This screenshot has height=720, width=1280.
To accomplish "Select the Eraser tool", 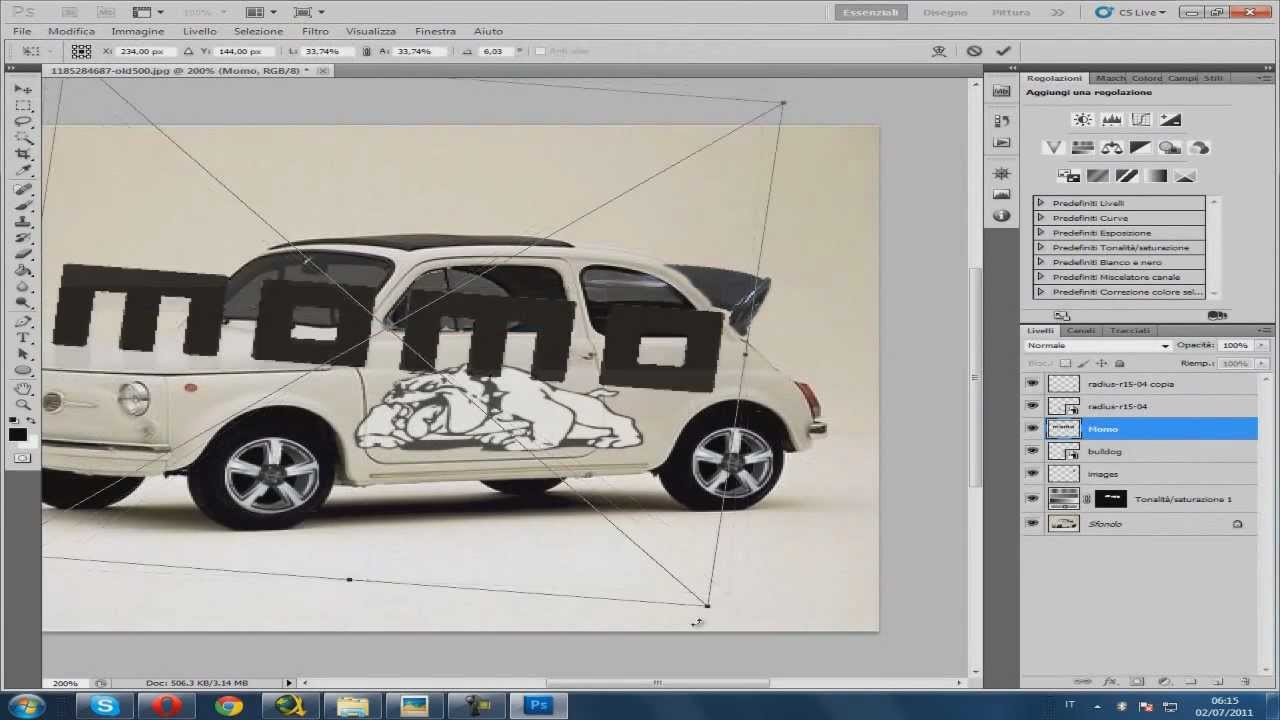I will [x=22, y=254].
